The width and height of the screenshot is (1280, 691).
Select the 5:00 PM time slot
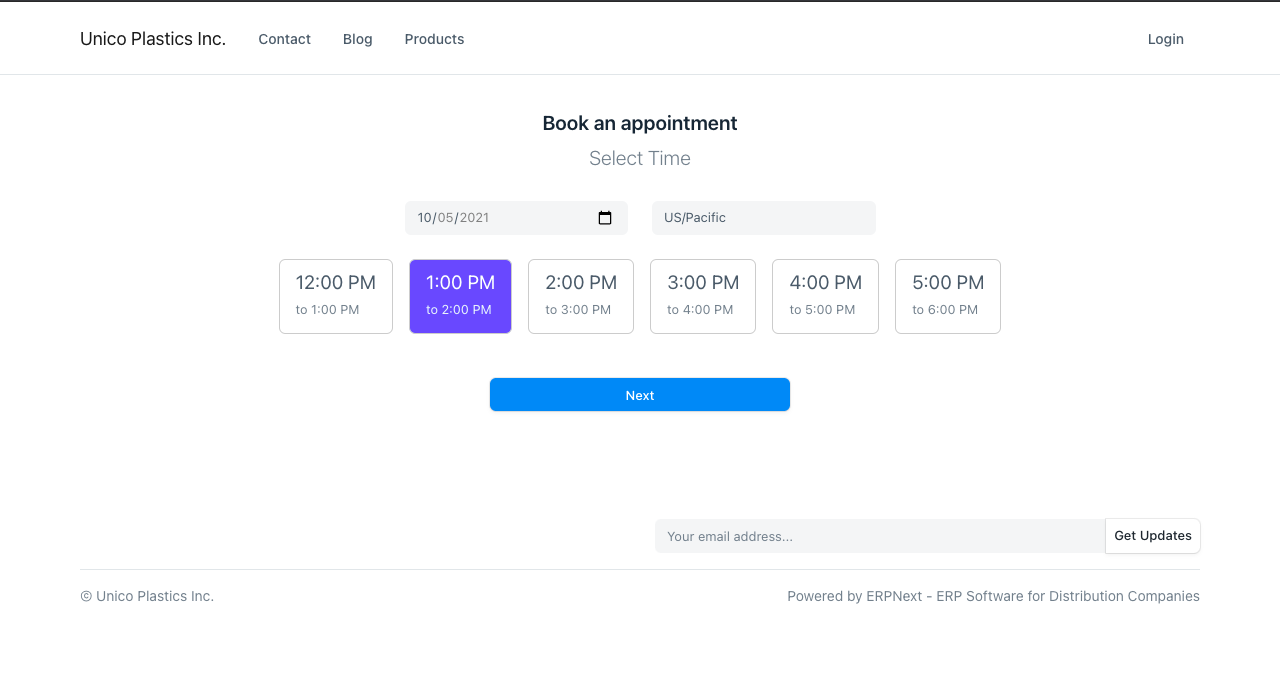click(x=947, y=296)
